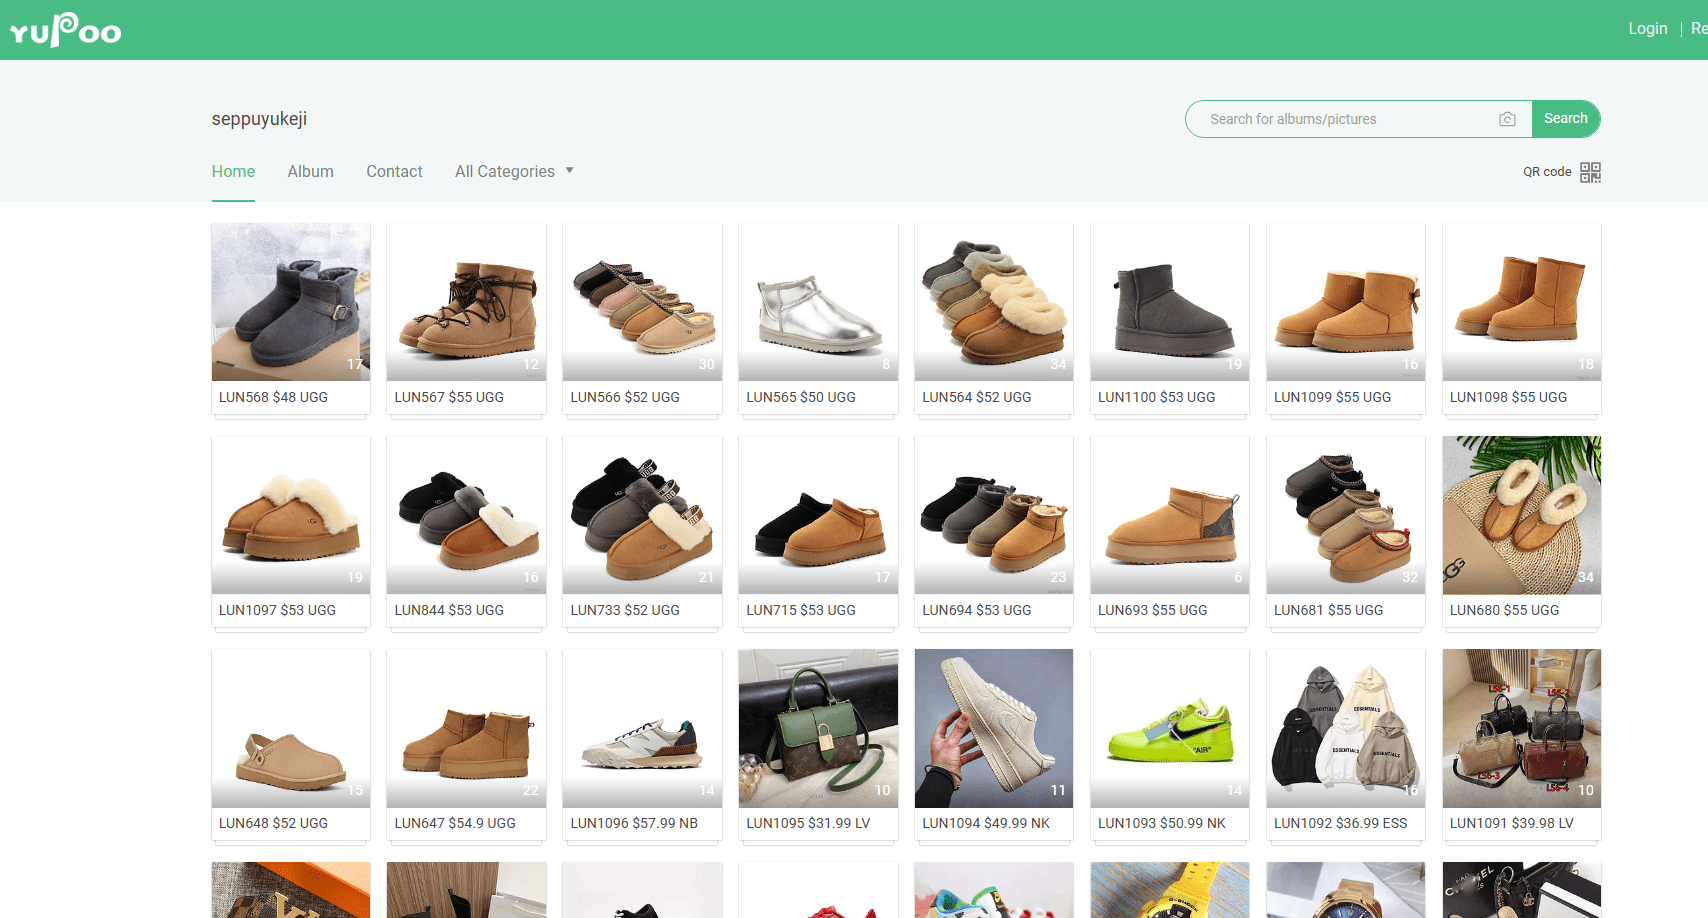Show the QR code icon
The height and width of the screenshot is (918, 1708).
point(1590,172)
